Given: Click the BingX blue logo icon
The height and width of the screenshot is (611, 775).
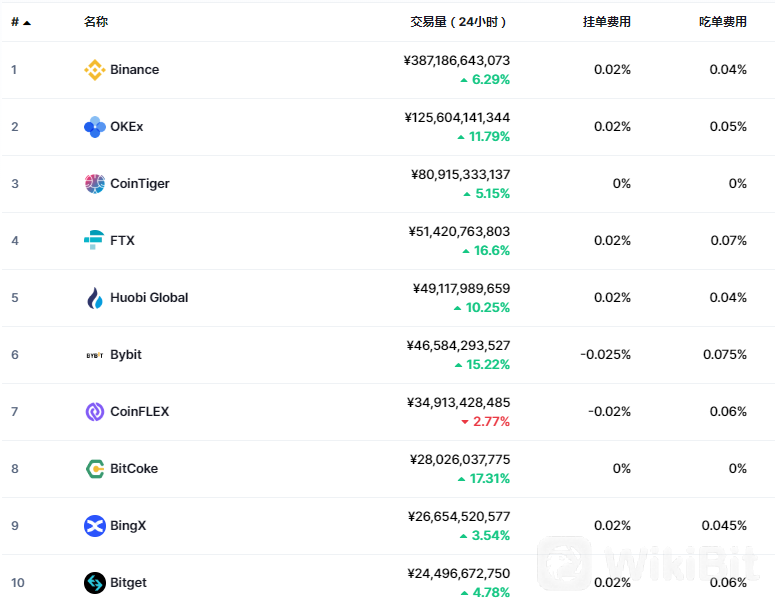Looking at the screenshot, I should click(94, 526).
